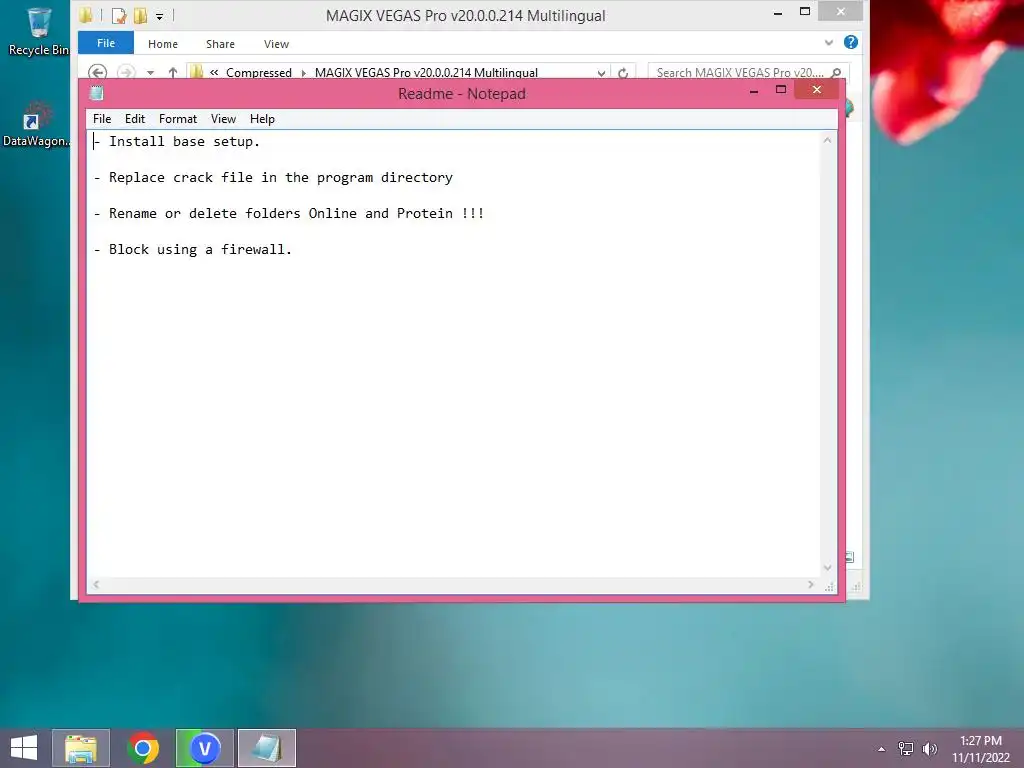Click the Notepad icon in title bar
Screen dimensions: 1024x768
(97, 93)
